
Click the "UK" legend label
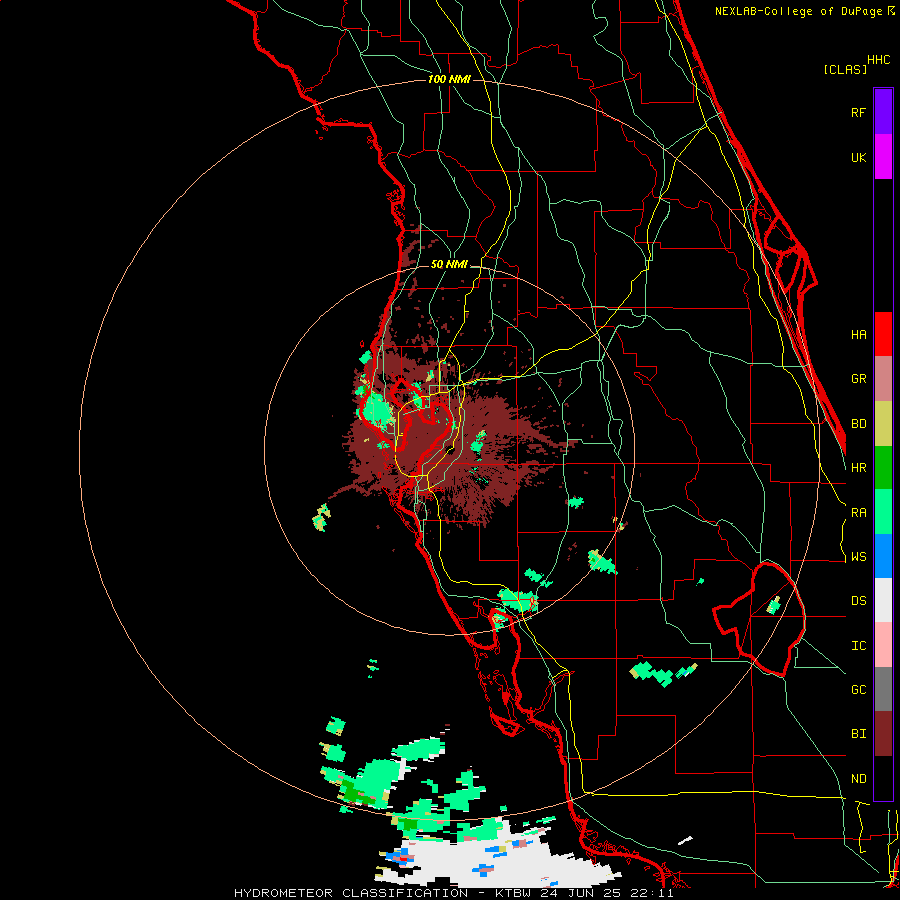(x=858, y=157)
